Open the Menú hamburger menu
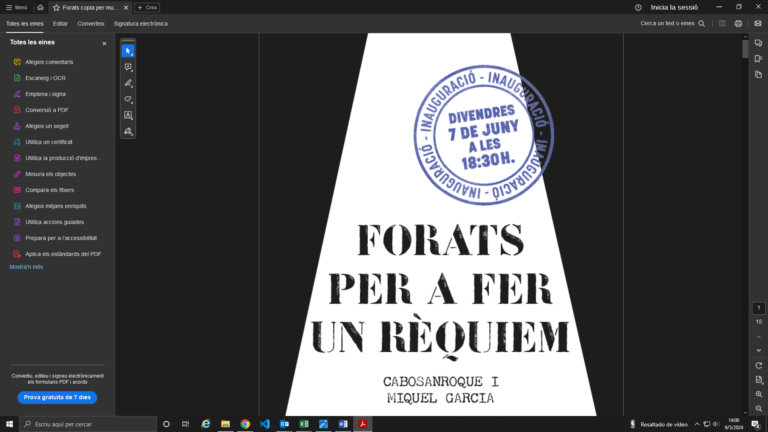Viewport: 768px width, 432px height. pyautogui.click(x=16, y=7)
